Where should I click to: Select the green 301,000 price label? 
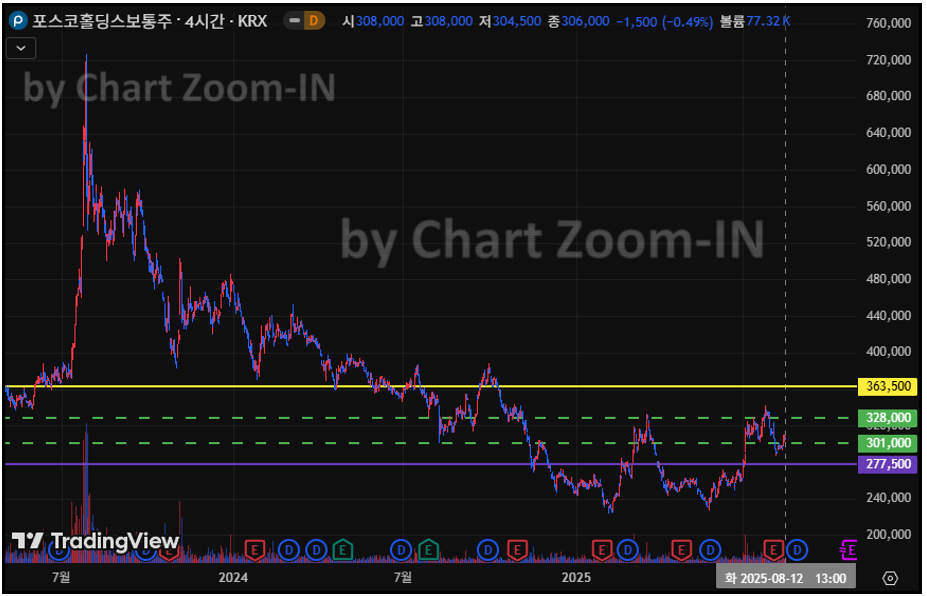[888, 443]
